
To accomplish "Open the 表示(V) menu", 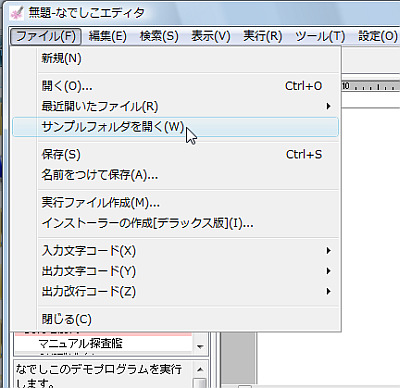I will 211,36.
